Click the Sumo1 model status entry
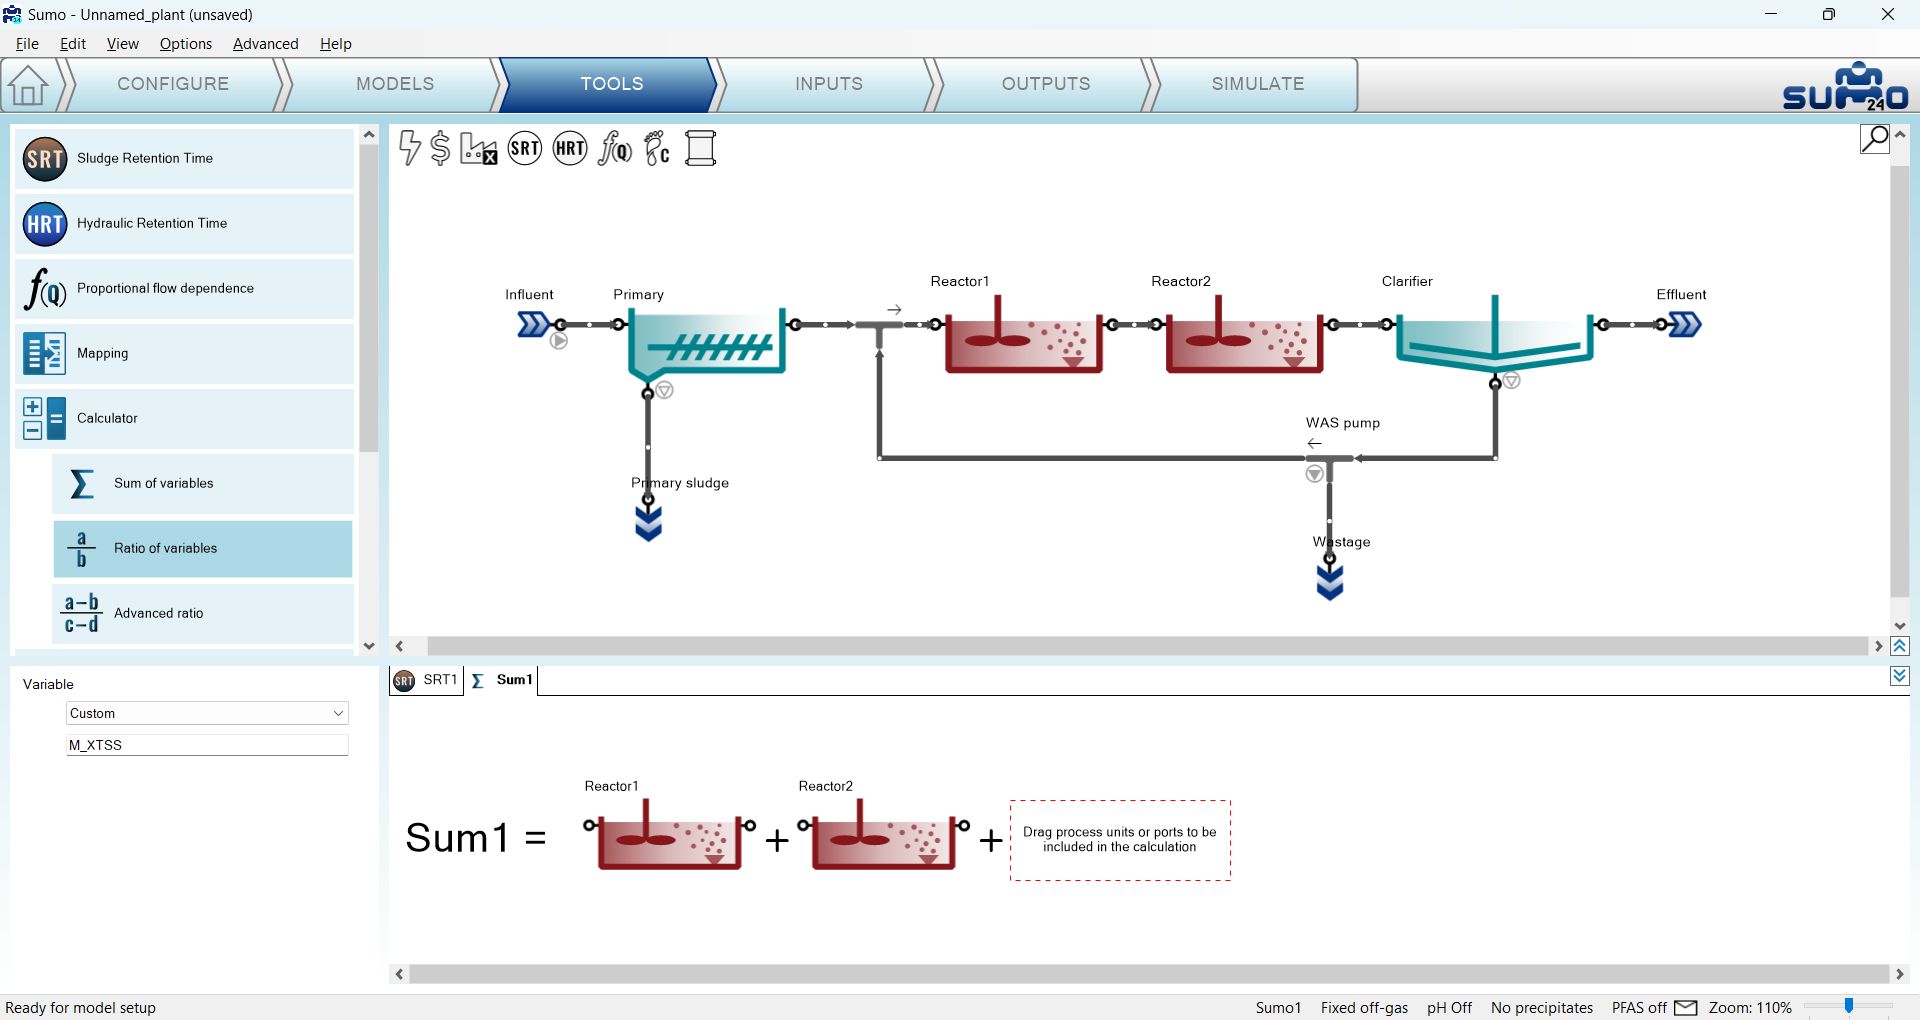The width and height of the screenshot is (1920, 1020). 1278,1008
